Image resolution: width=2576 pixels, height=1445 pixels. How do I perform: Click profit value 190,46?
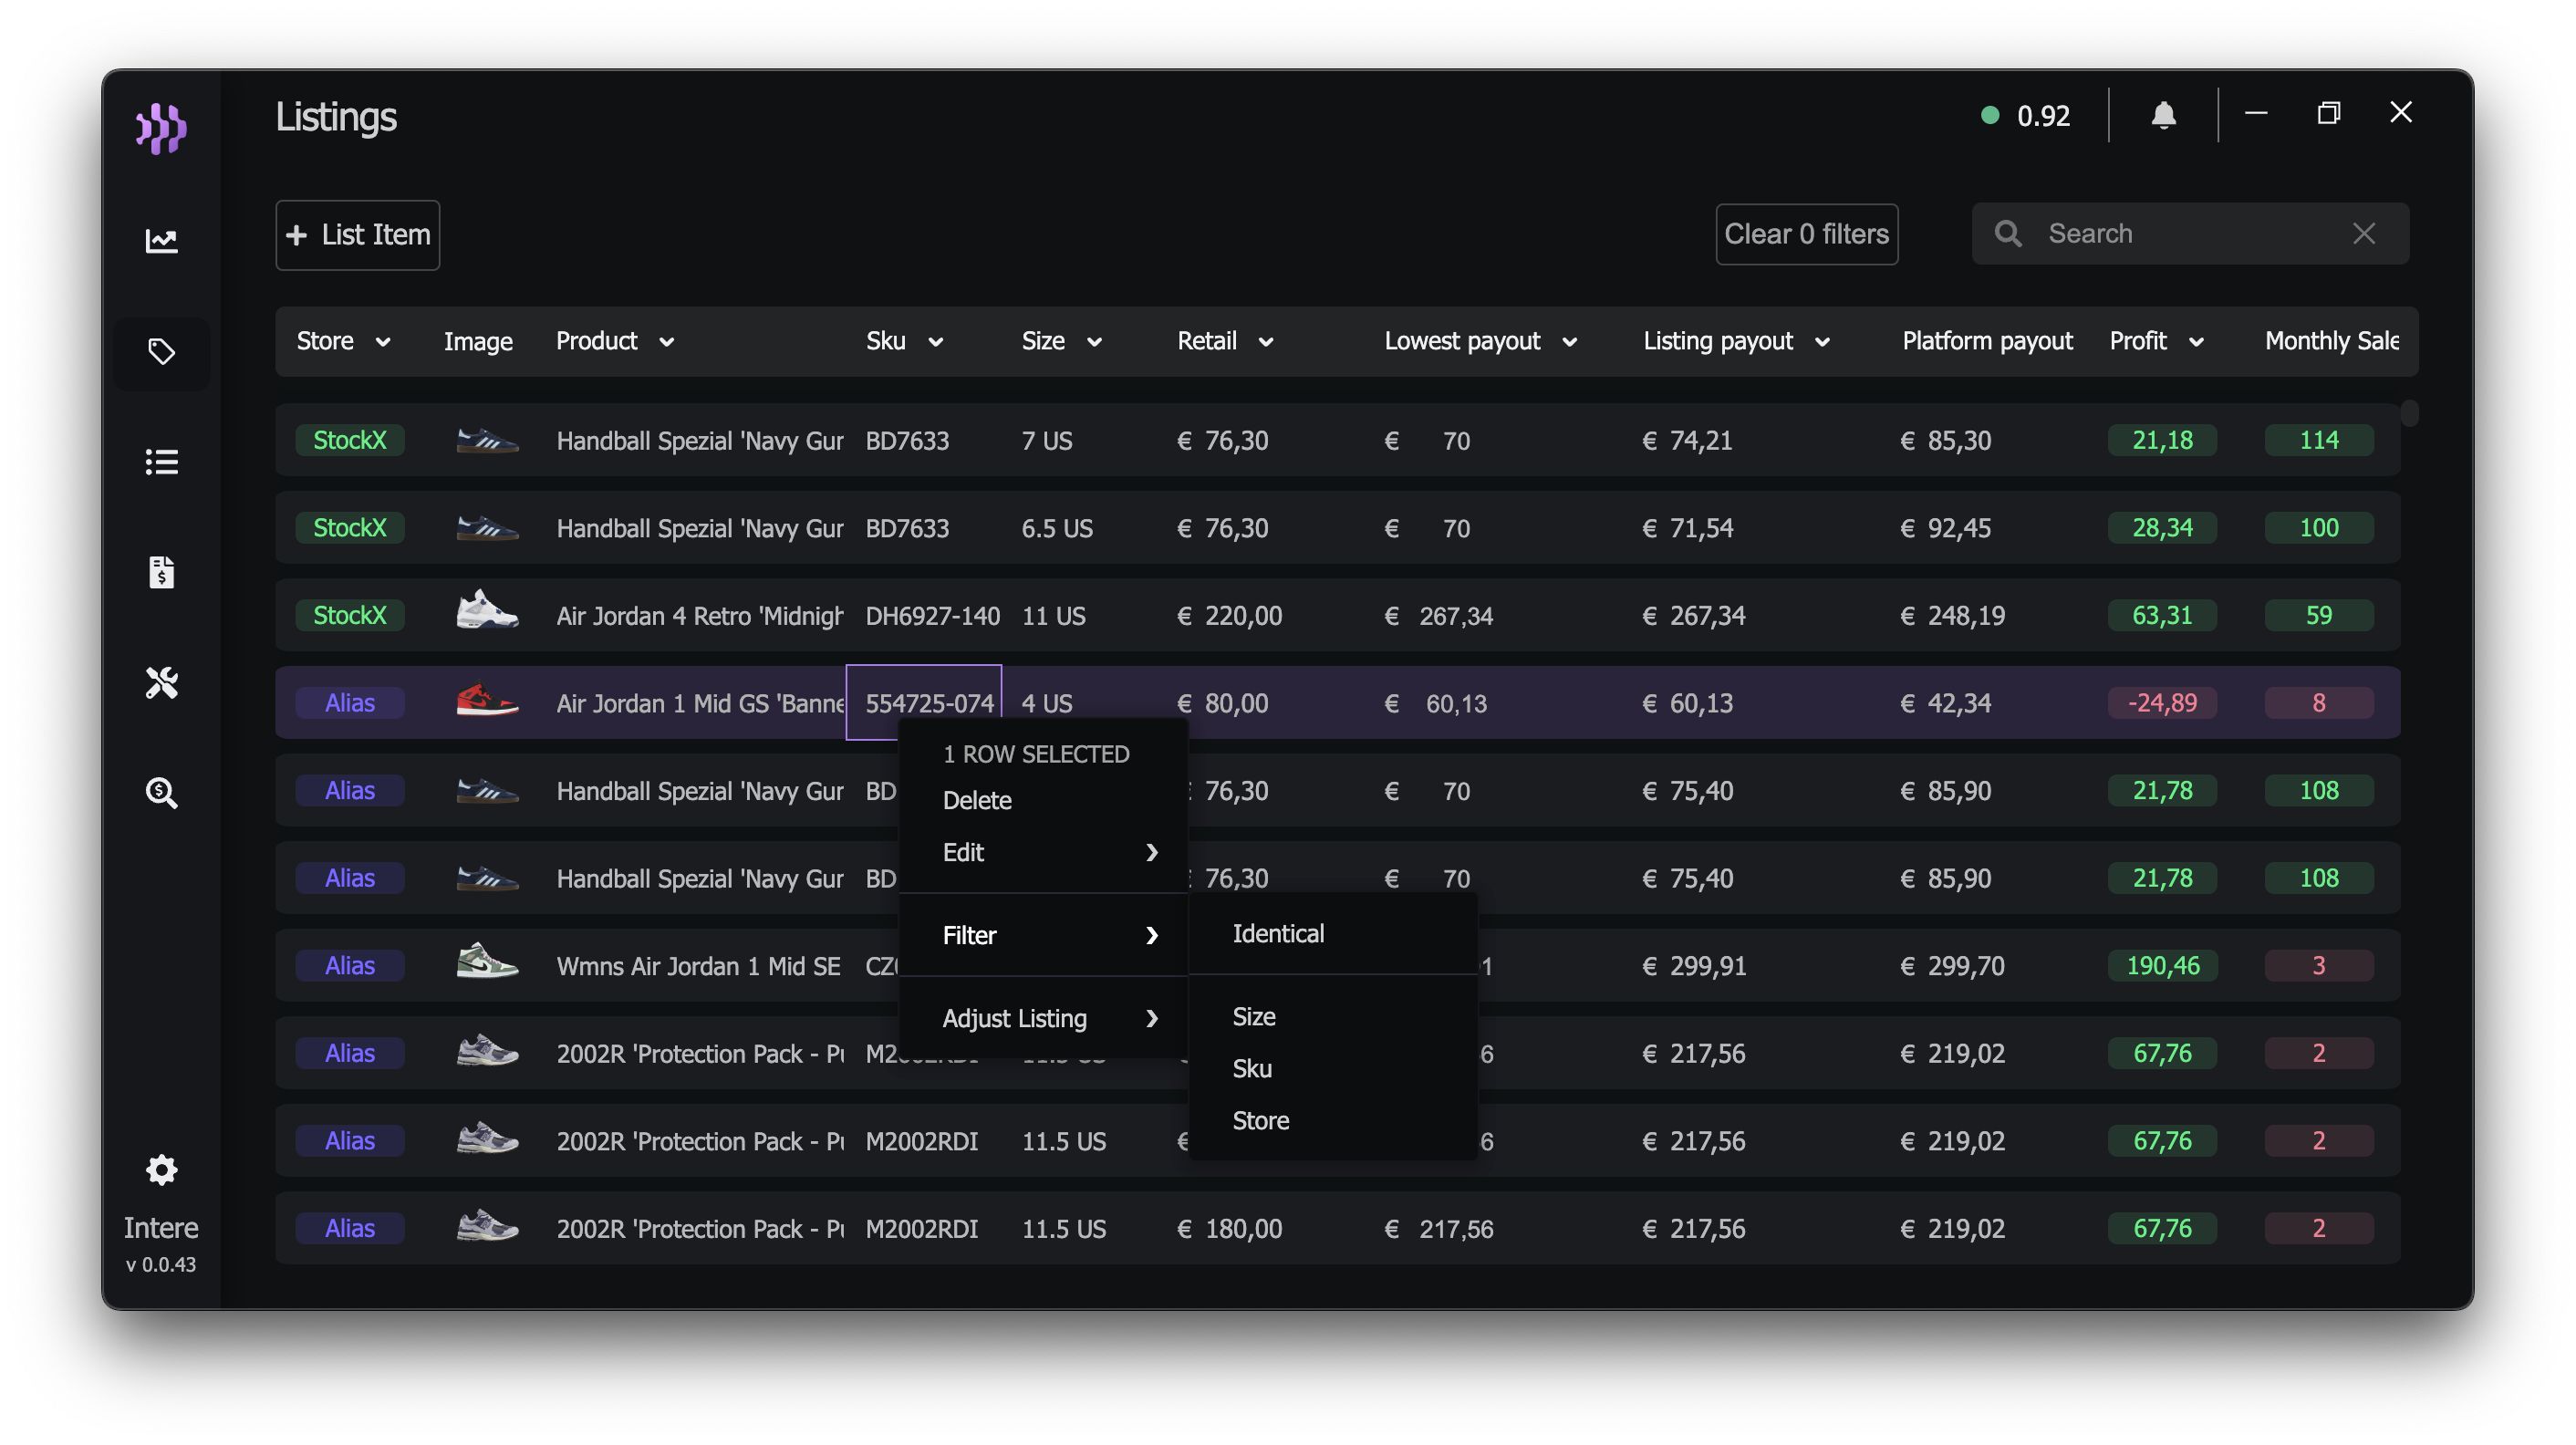pos(2162,965)
